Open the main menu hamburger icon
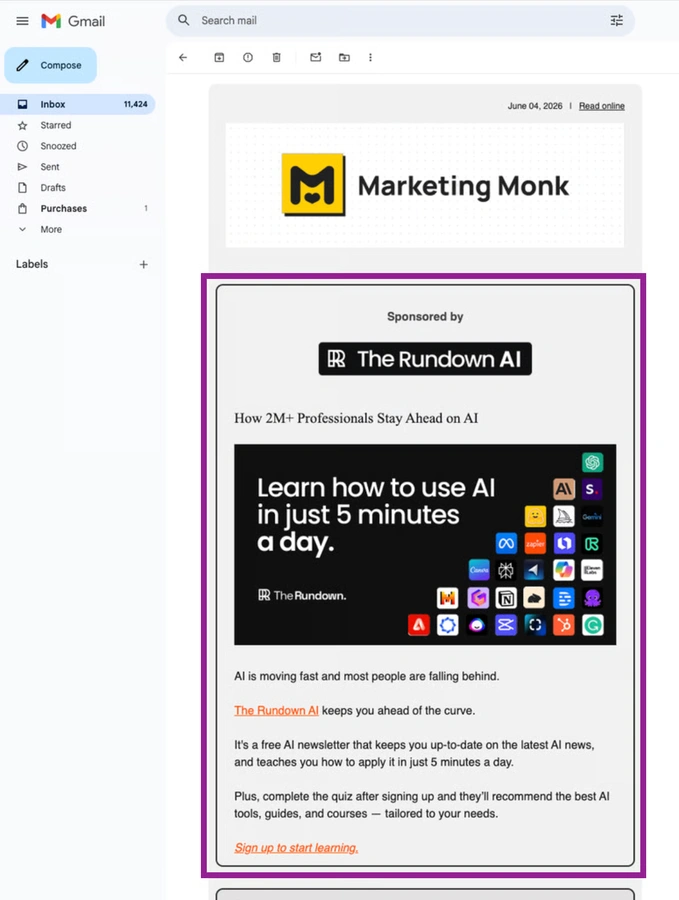The height and width of the screenshot is (900, 679). point(22,21)
